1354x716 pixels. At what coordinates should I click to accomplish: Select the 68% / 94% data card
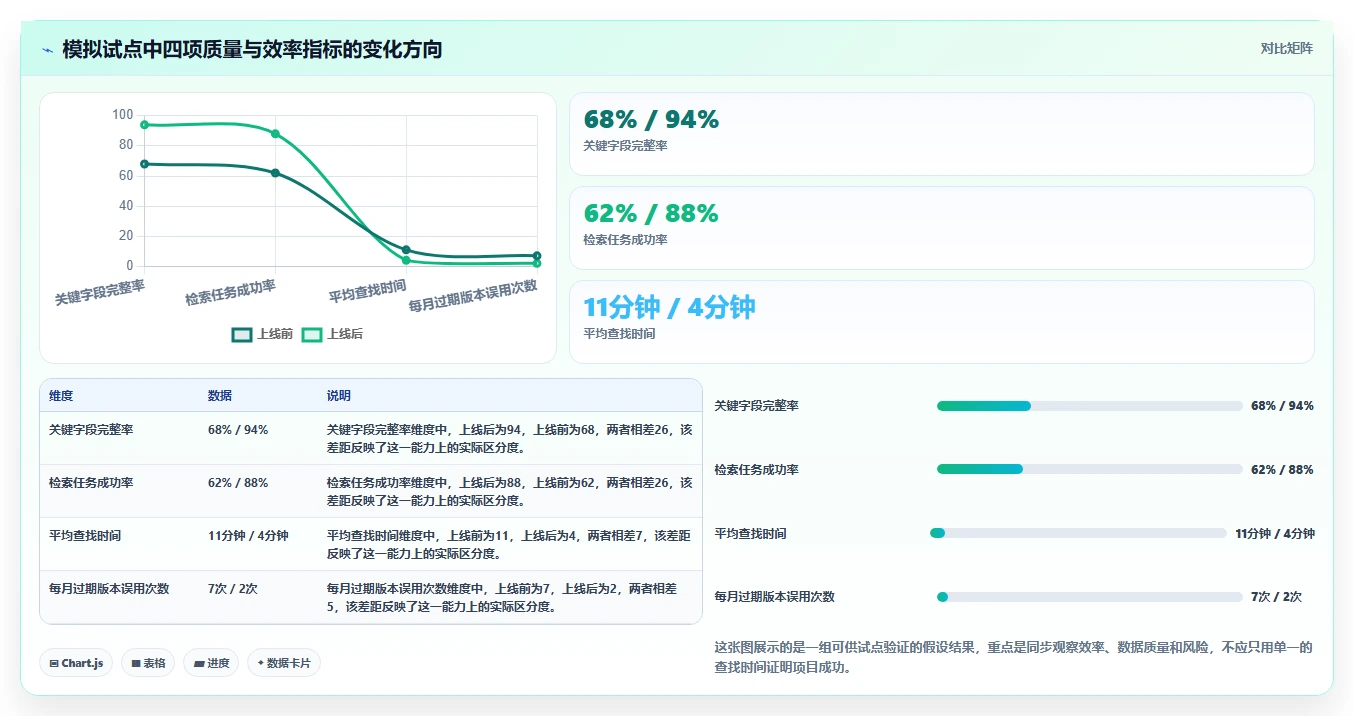pyautogui.click(x=941, y=134)
